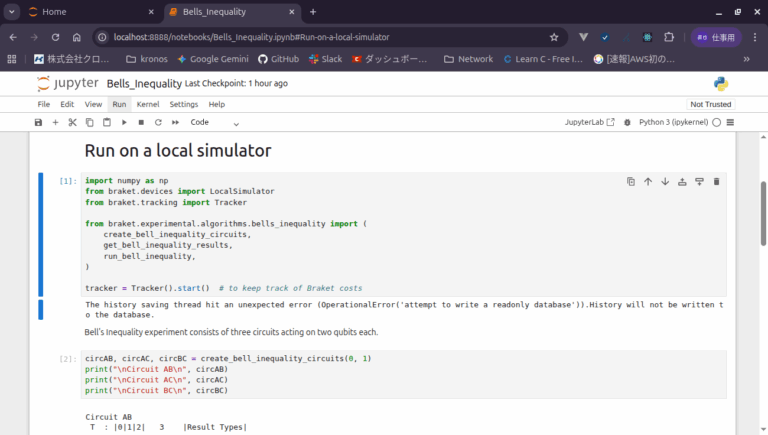Open the Learn C bookmark
The height and width of the screenshot is (435, 768).
pos(543,59)
